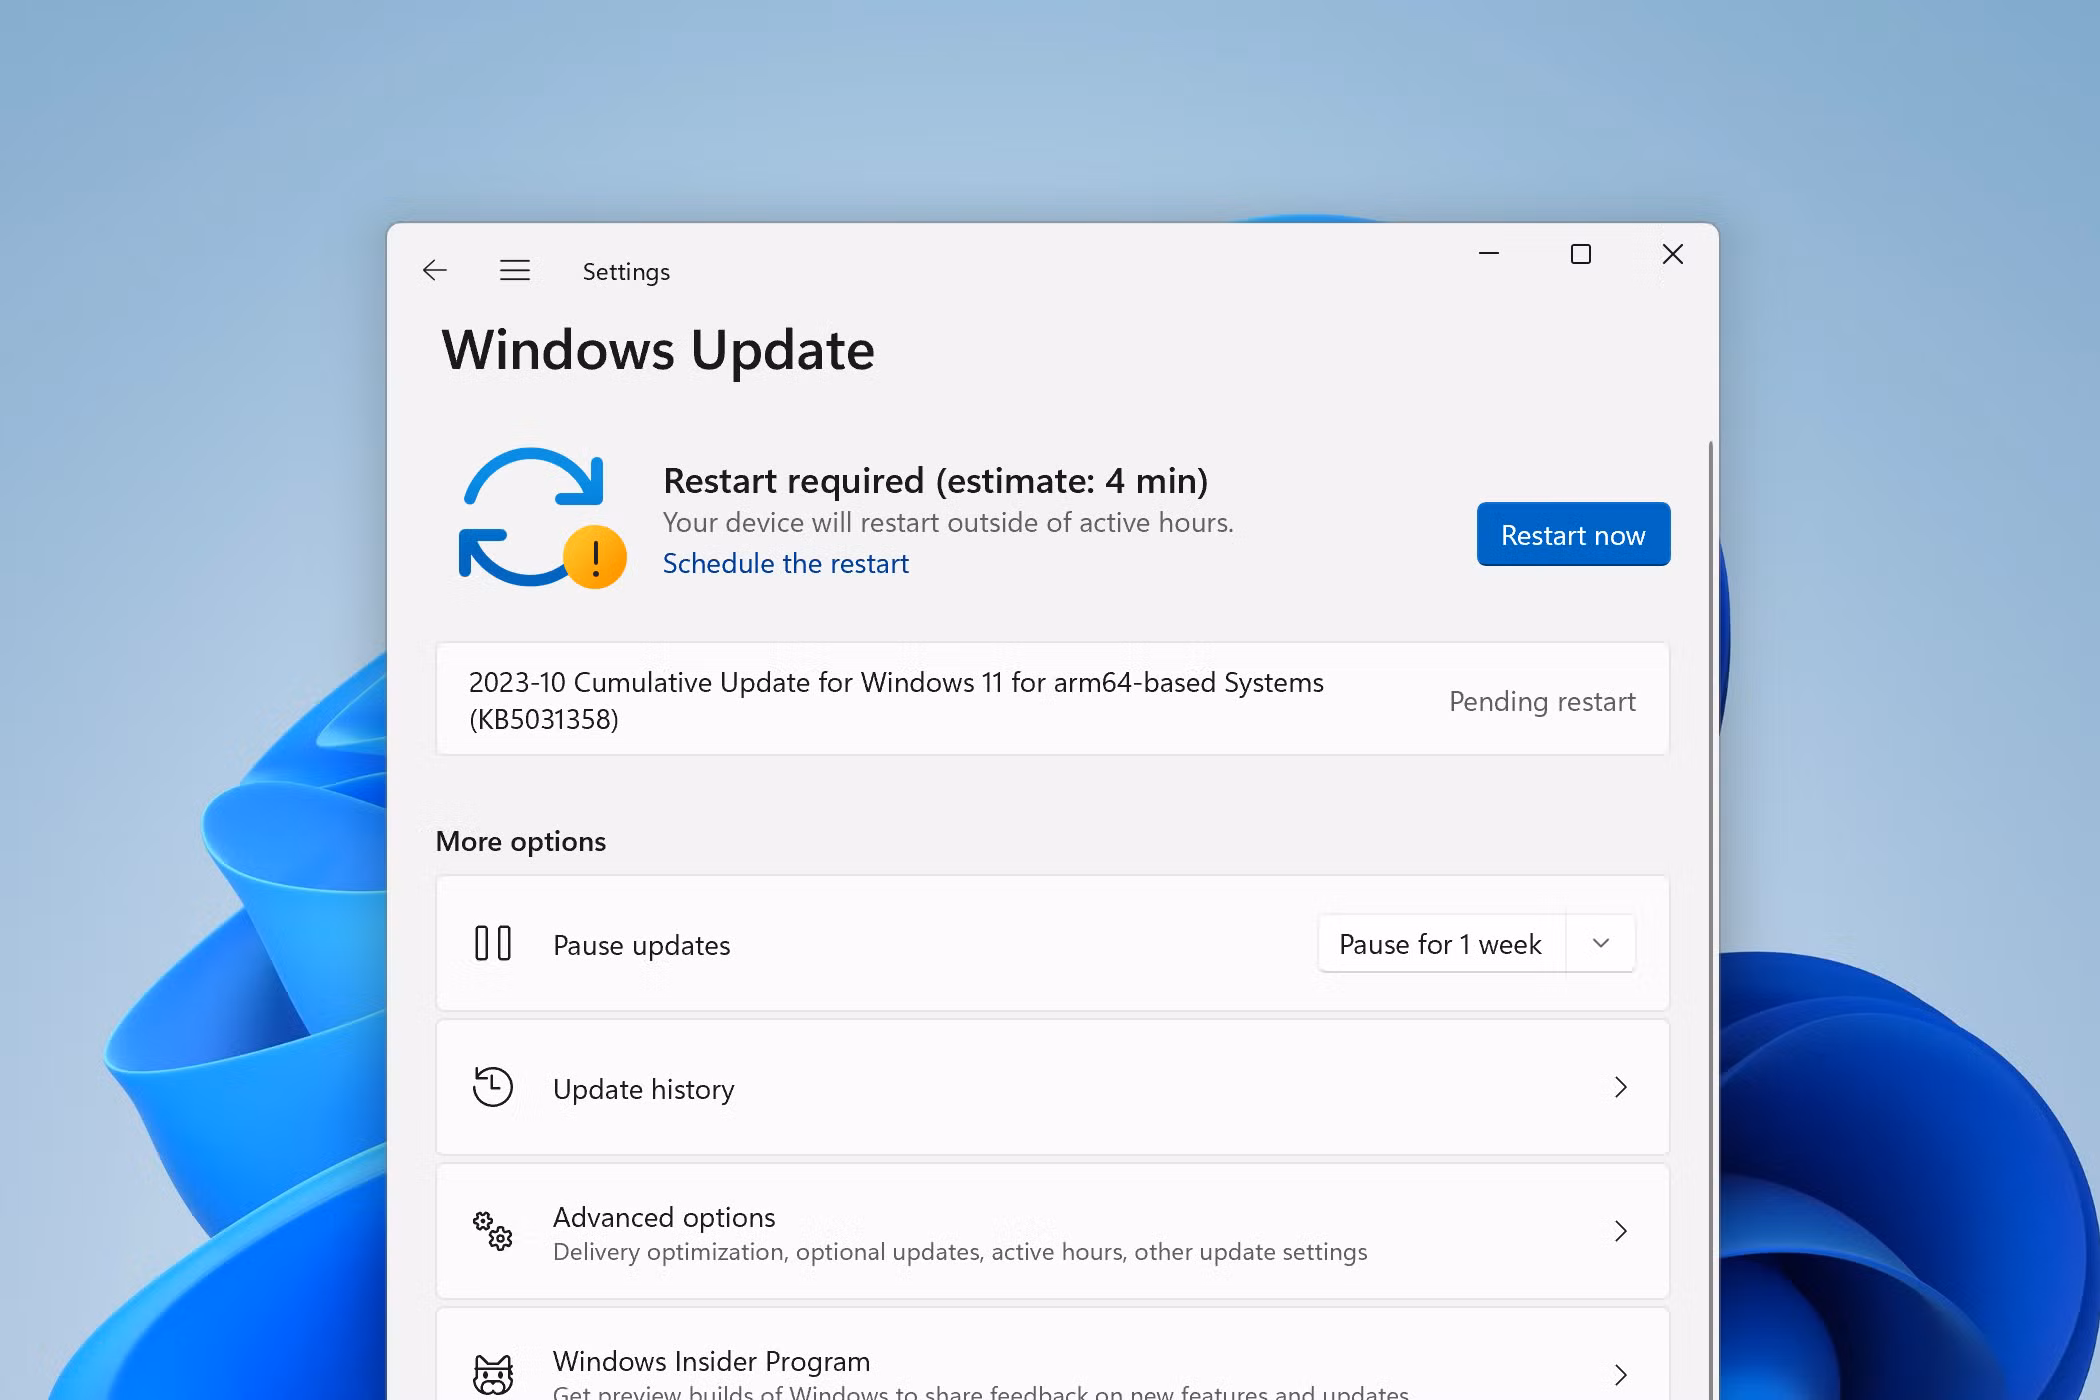The height and width of the screenshot is (1400, 2100).
Task: Click the More options section heading
Action: pos(521,842)
